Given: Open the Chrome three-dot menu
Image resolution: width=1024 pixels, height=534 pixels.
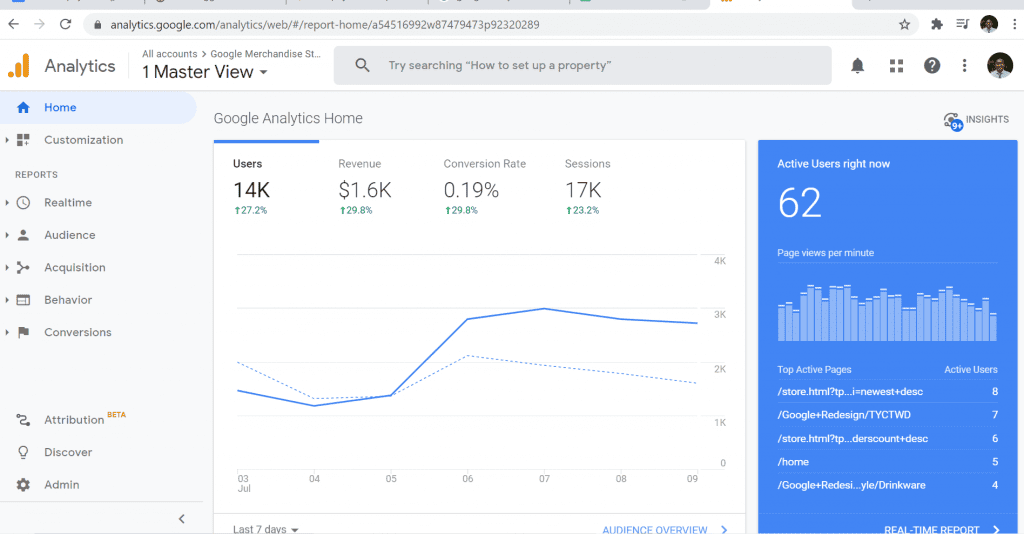Looking at the screenshot, I should tap(1014, 25).
